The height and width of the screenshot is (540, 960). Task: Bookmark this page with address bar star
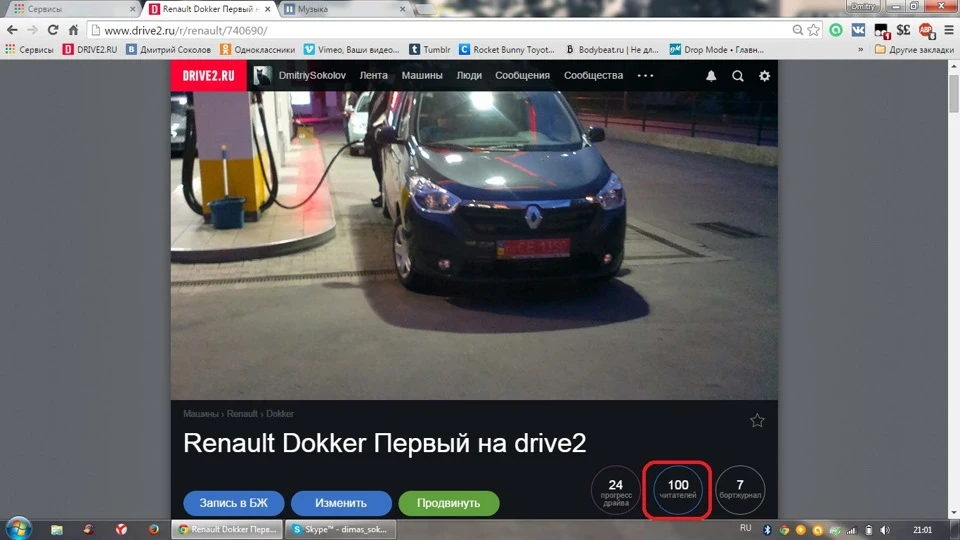[813, 30]
